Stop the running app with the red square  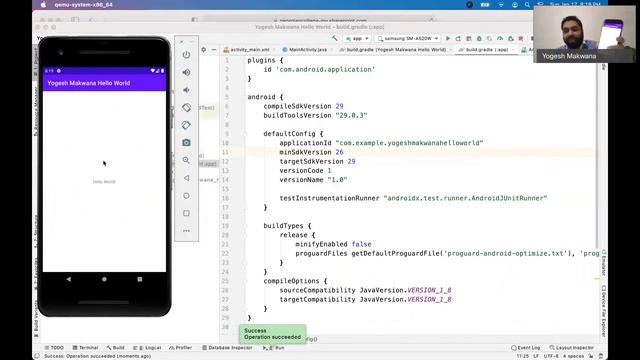click(521, 38)
